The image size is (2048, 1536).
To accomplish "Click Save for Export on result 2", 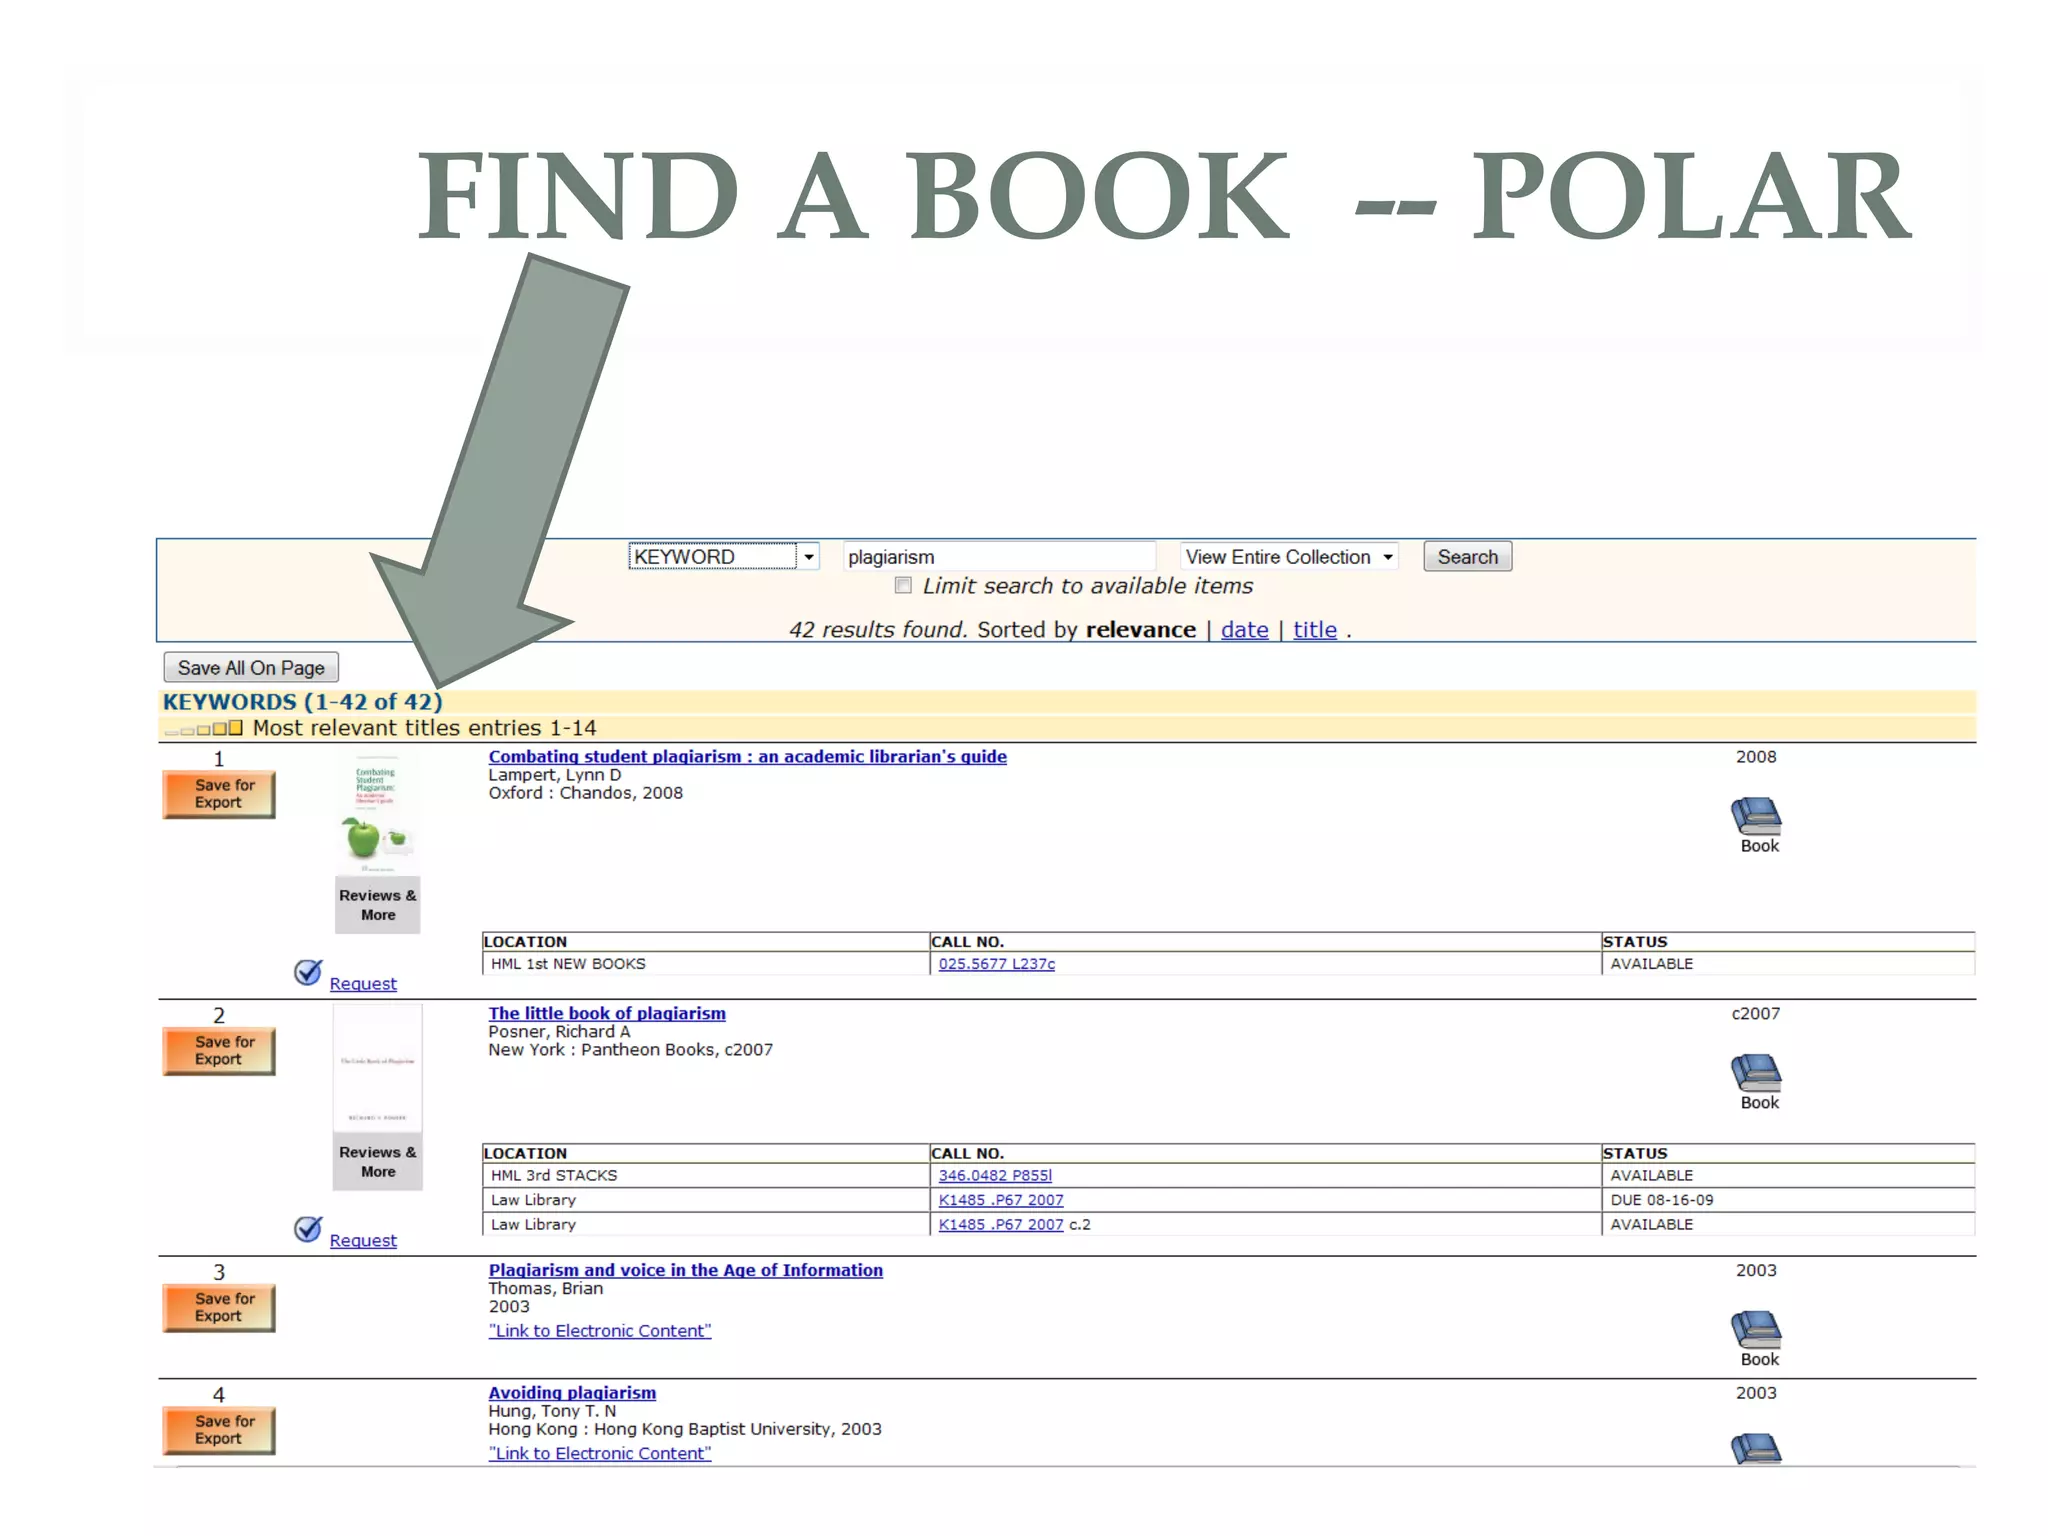I will click(219, 1051).
